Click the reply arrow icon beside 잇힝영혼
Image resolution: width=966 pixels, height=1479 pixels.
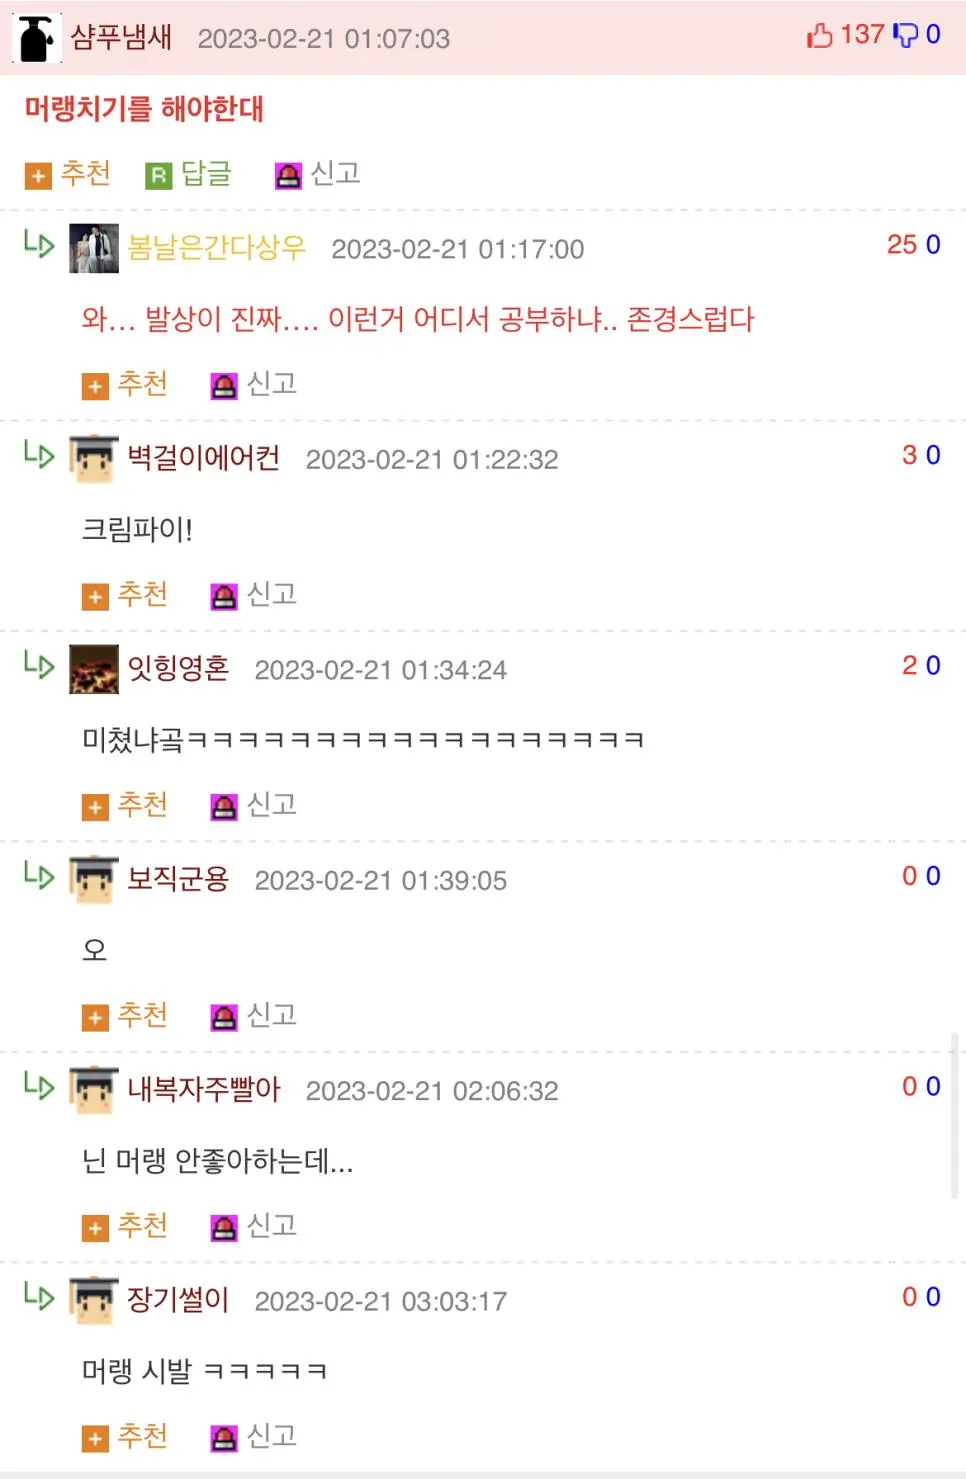[x=39, y=665]
